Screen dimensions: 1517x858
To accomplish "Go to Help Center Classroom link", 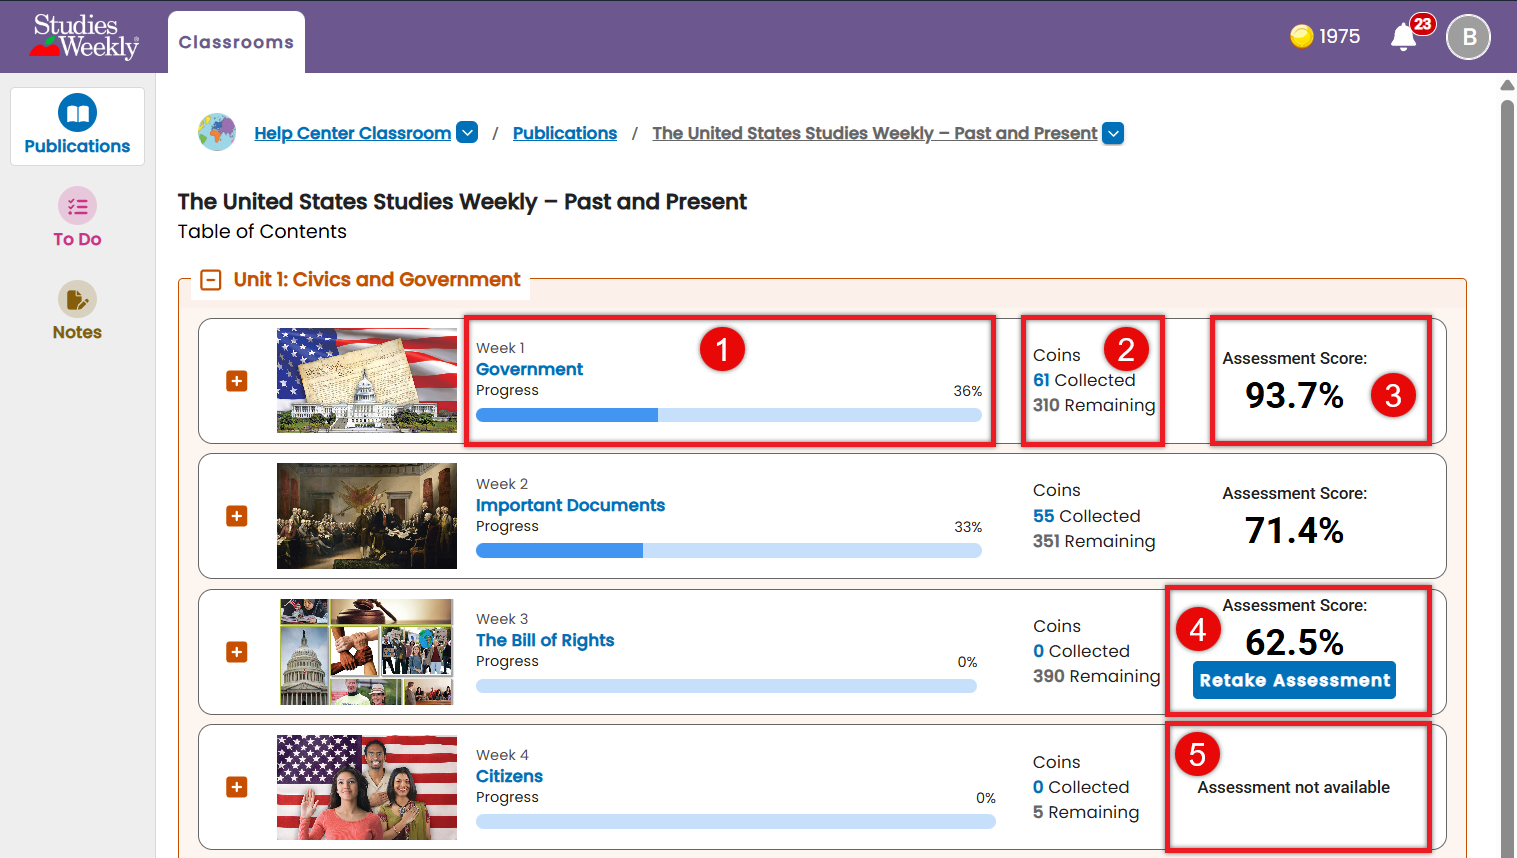I will [352, 133].
